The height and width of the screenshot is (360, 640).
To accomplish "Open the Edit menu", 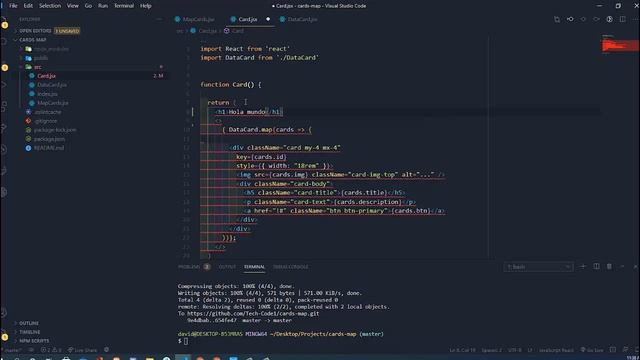I will click(28, 6).
